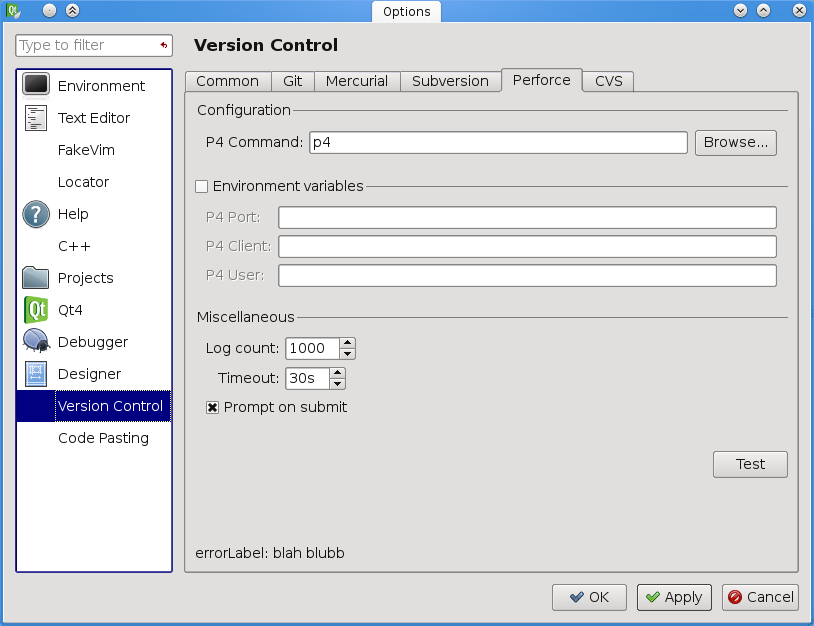Select the Projects folder icon

click(36, 278)
